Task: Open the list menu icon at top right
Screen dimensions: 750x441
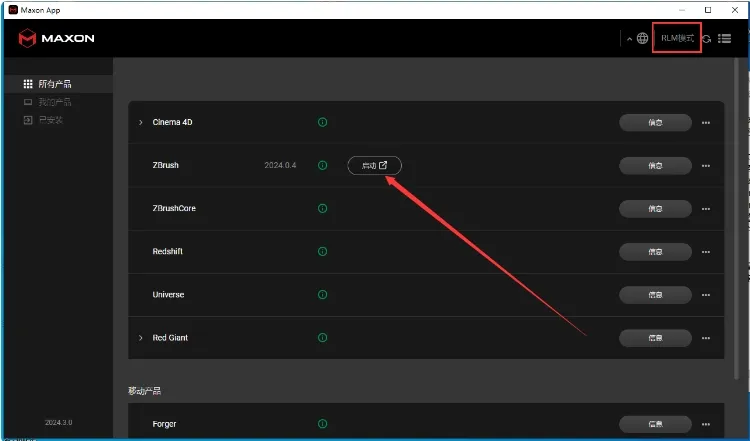Action: pos(724,38)
